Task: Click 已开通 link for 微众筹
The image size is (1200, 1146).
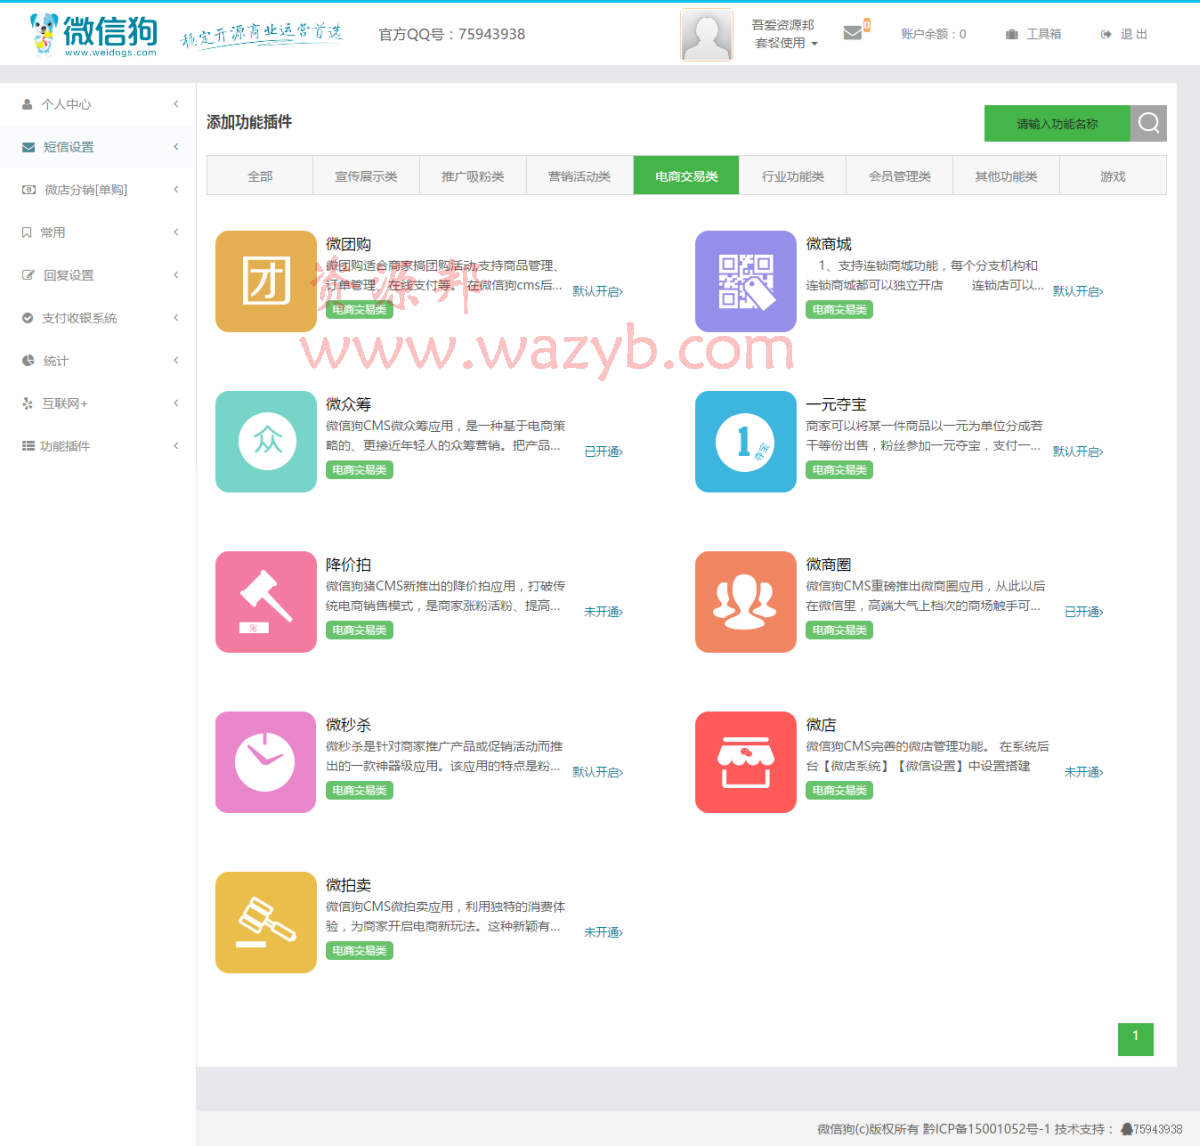Action: (604, 452)
